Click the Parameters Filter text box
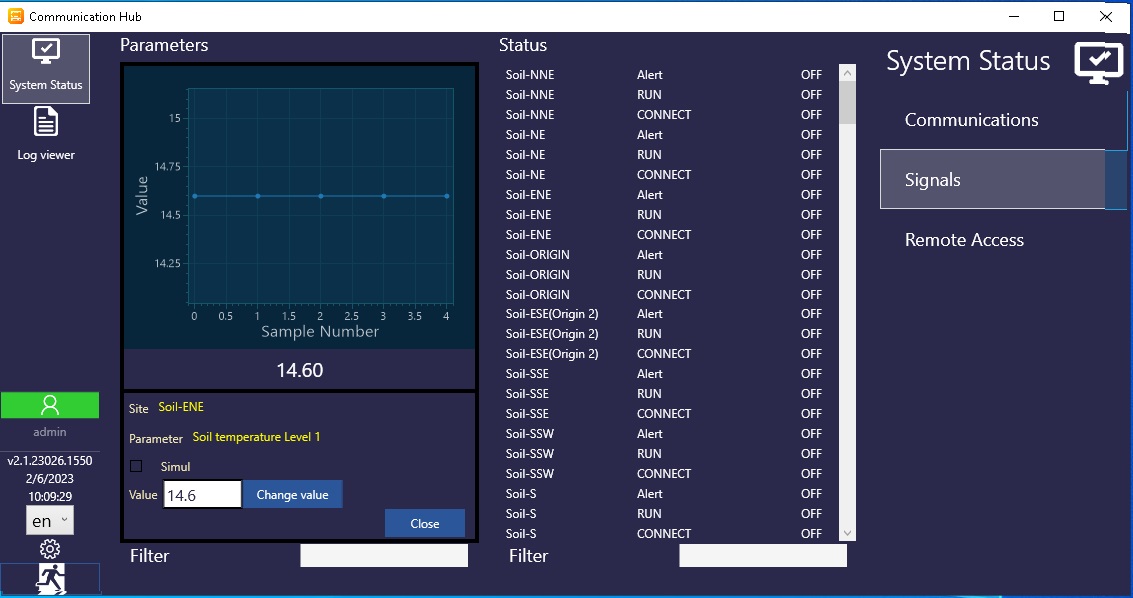This screenshot has width=1133, height=598. [384, 556]
